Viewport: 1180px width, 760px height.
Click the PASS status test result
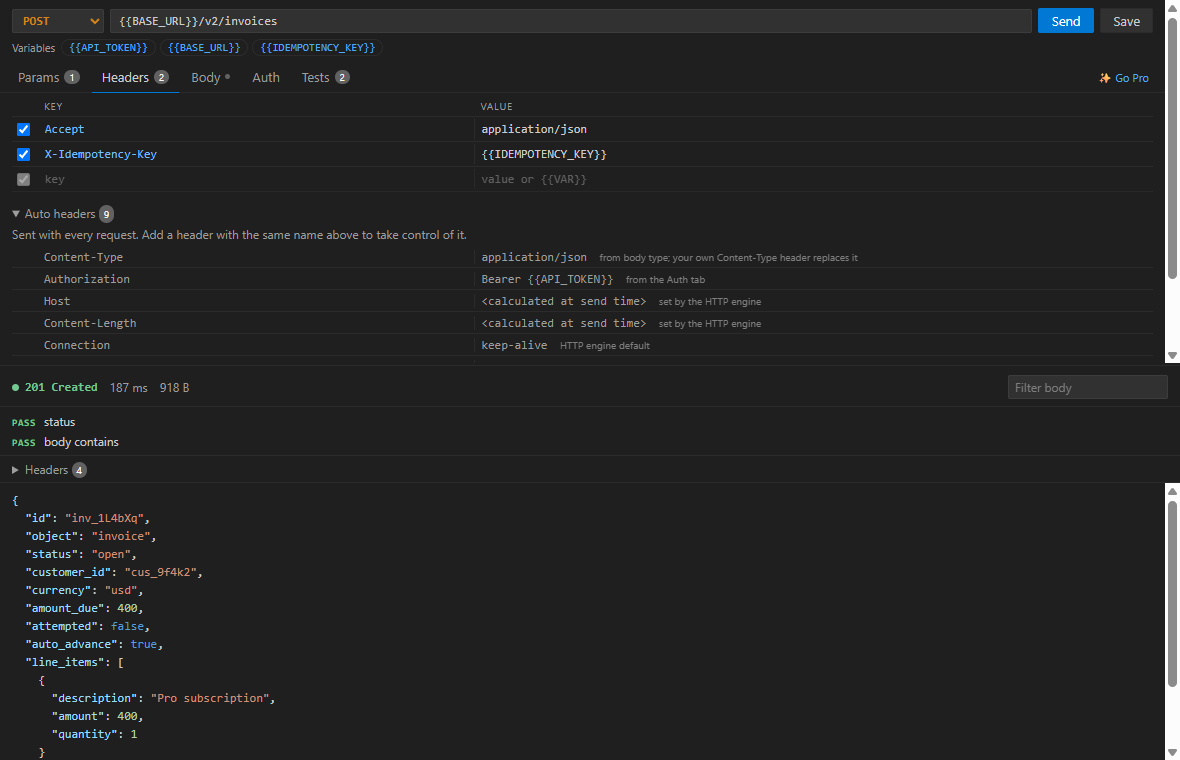pos(44,422)
